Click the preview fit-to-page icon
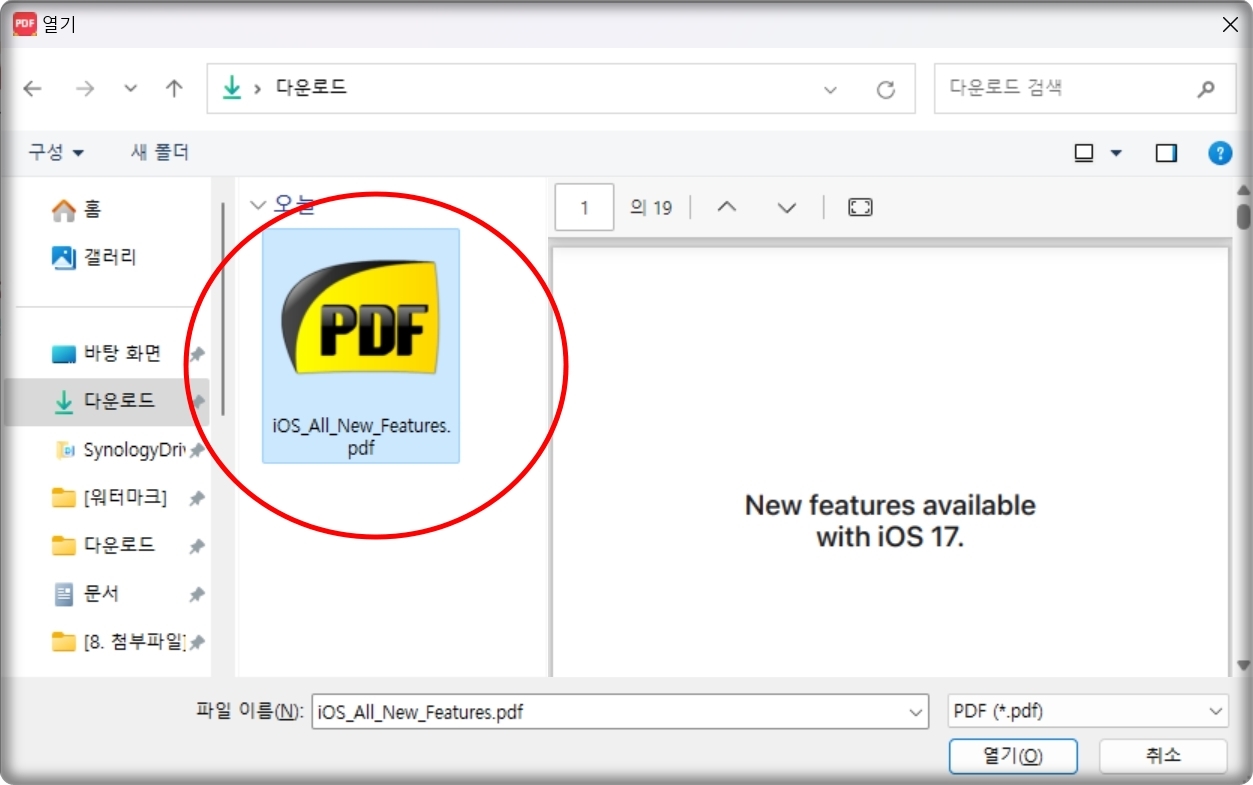This screenshot has height=785, width=1253. [x=860, y=207]
